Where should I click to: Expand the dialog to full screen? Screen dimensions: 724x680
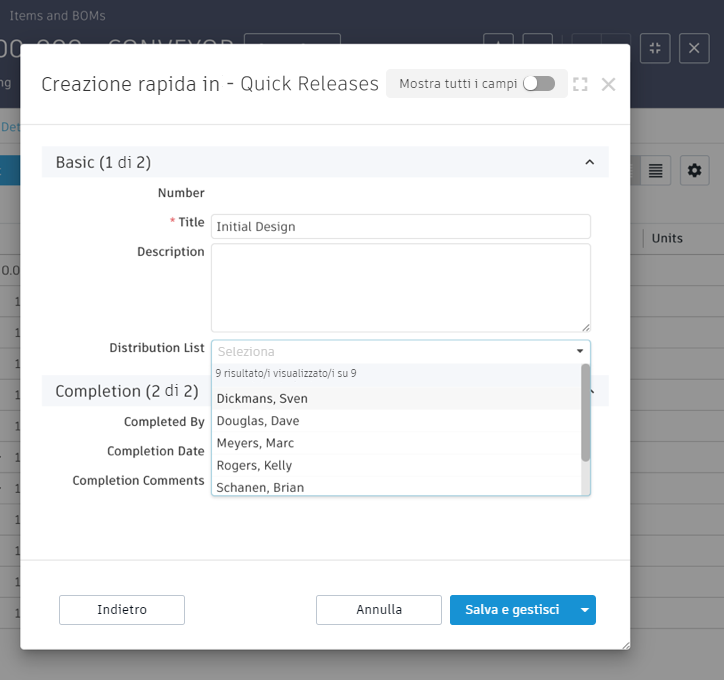(580, 84)
